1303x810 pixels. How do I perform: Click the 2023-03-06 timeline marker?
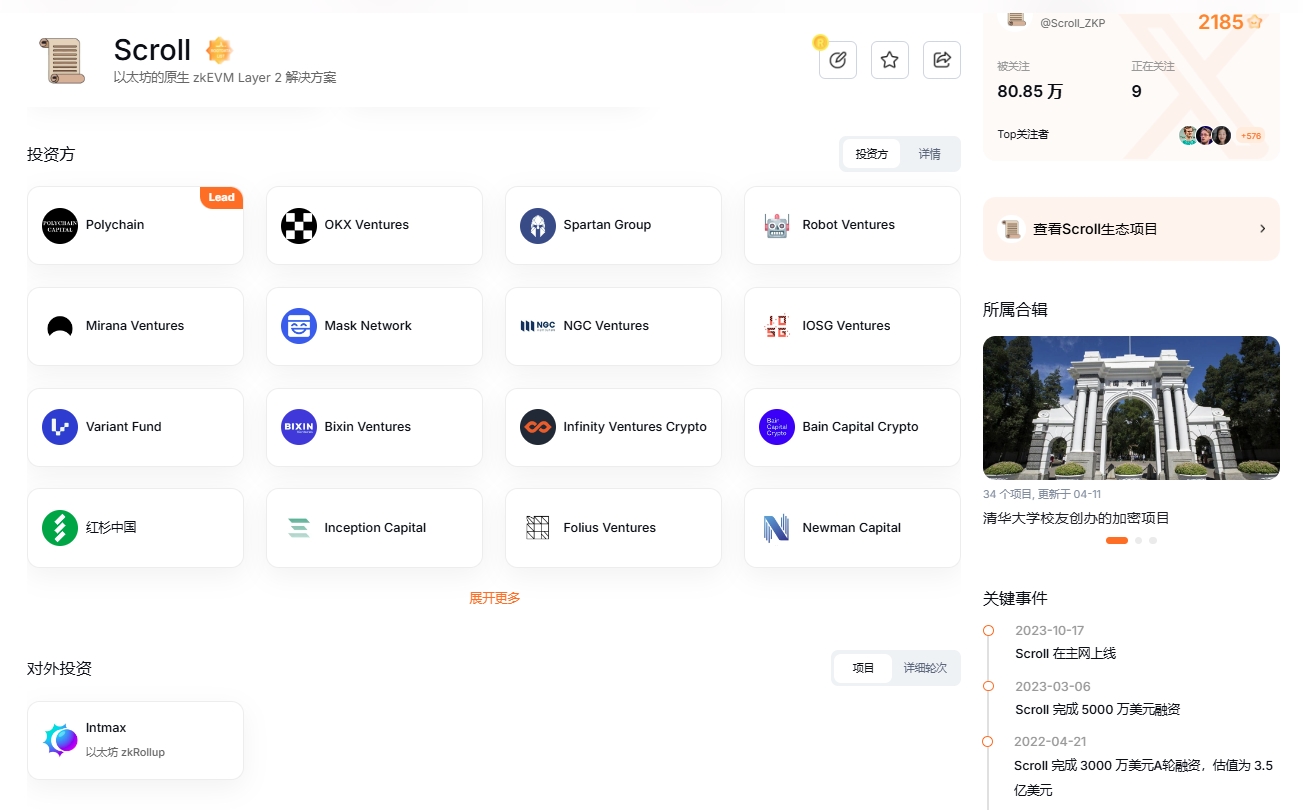point(988,686)
